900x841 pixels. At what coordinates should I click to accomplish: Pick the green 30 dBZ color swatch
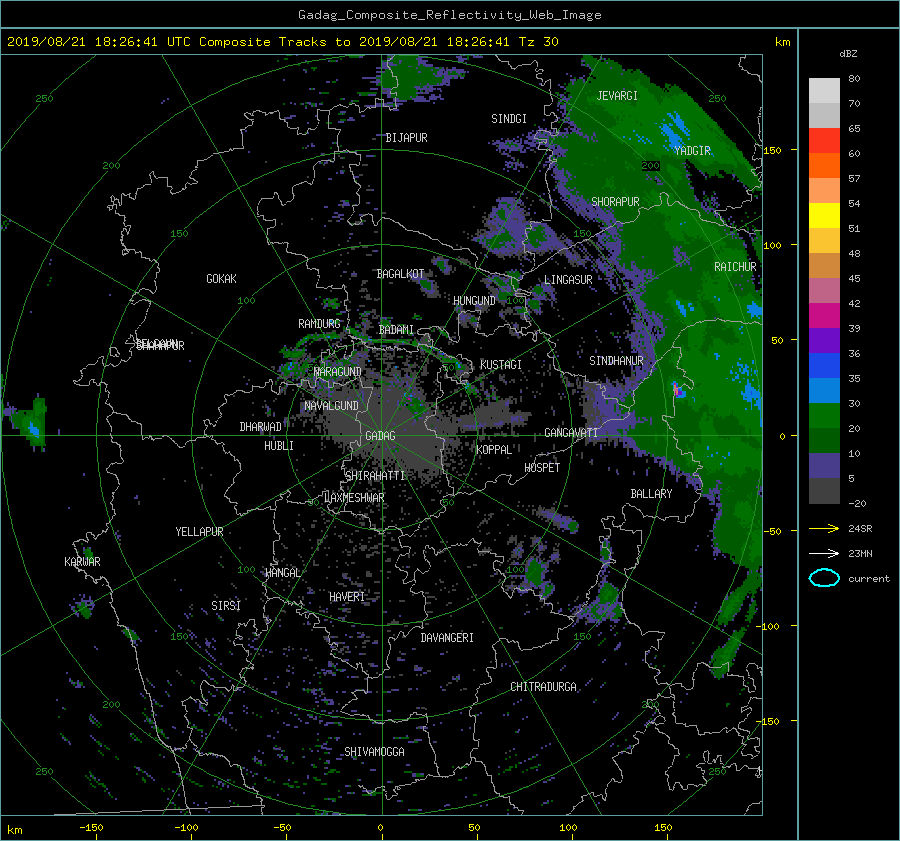(824, 415)
